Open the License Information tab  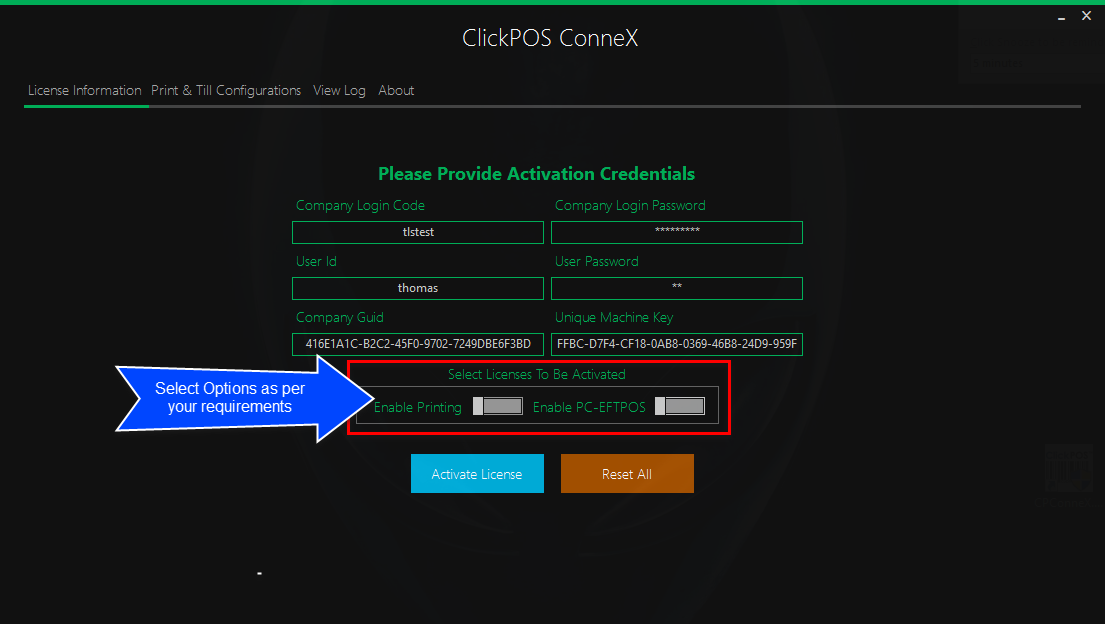[85, 90]
